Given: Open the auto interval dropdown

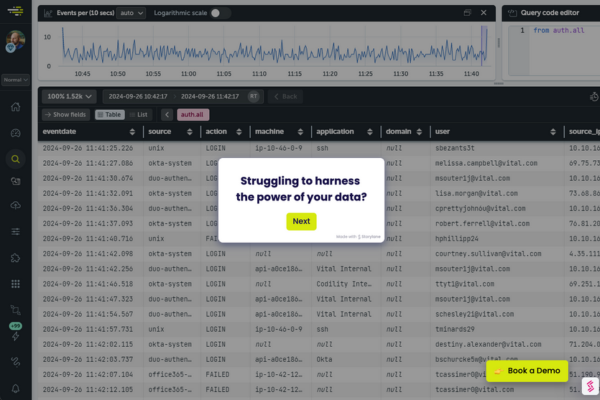Looking at the screenshot, I should pos(131,13).
